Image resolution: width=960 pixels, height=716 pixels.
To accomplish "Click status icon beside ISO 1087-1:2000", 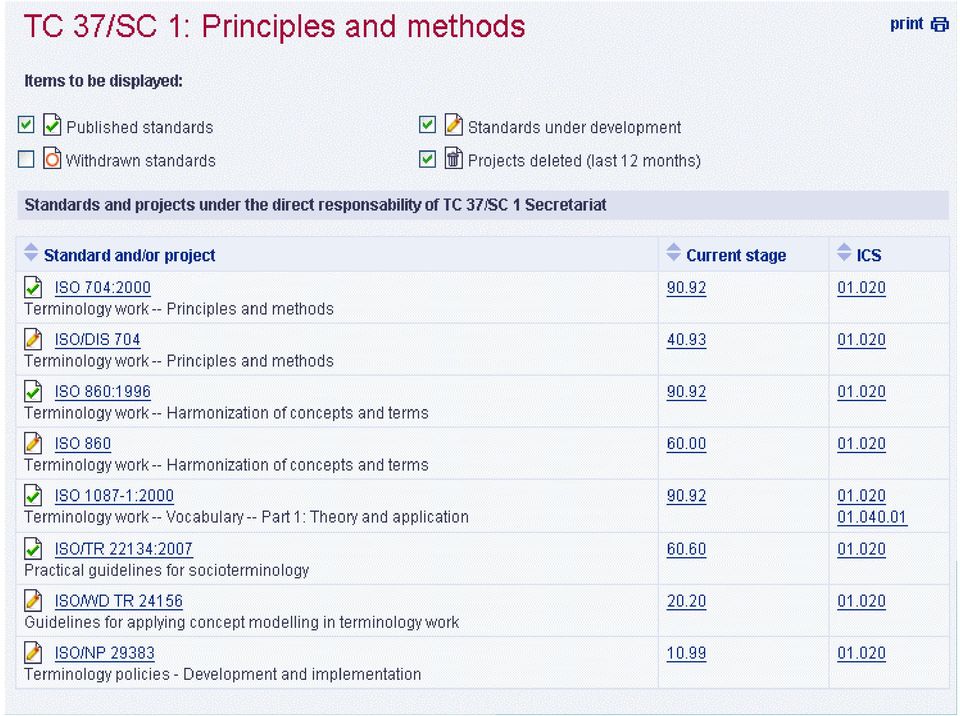I will [x=34, y=496].
